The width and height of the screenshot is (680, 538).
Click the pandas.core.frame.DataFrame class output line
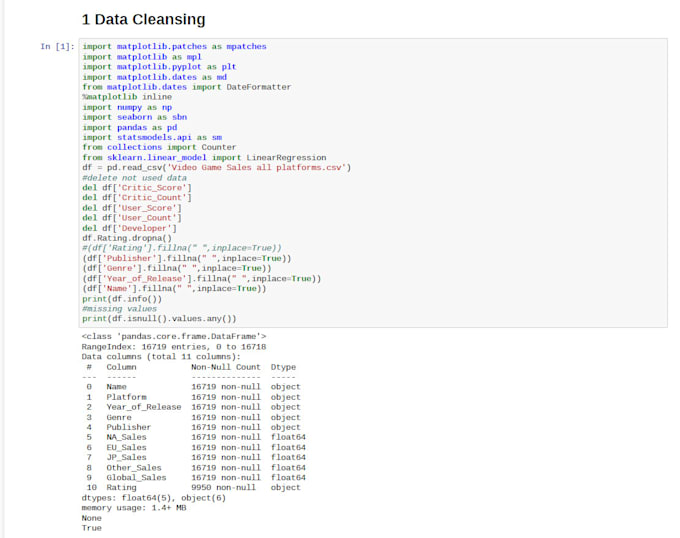click(x=174, y=336)
